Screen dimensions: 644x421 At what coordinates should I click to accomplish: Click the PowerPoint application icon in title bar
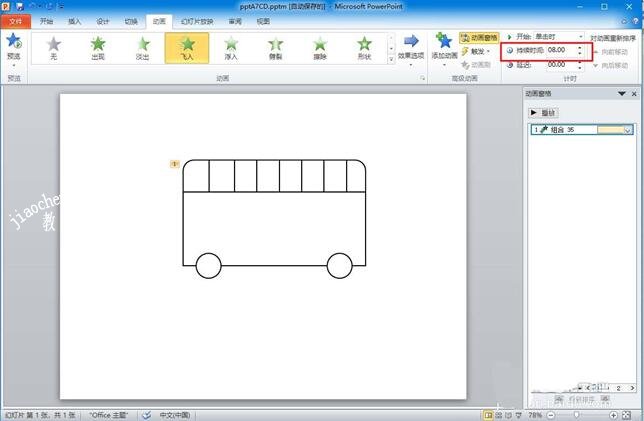coord(6,6)
